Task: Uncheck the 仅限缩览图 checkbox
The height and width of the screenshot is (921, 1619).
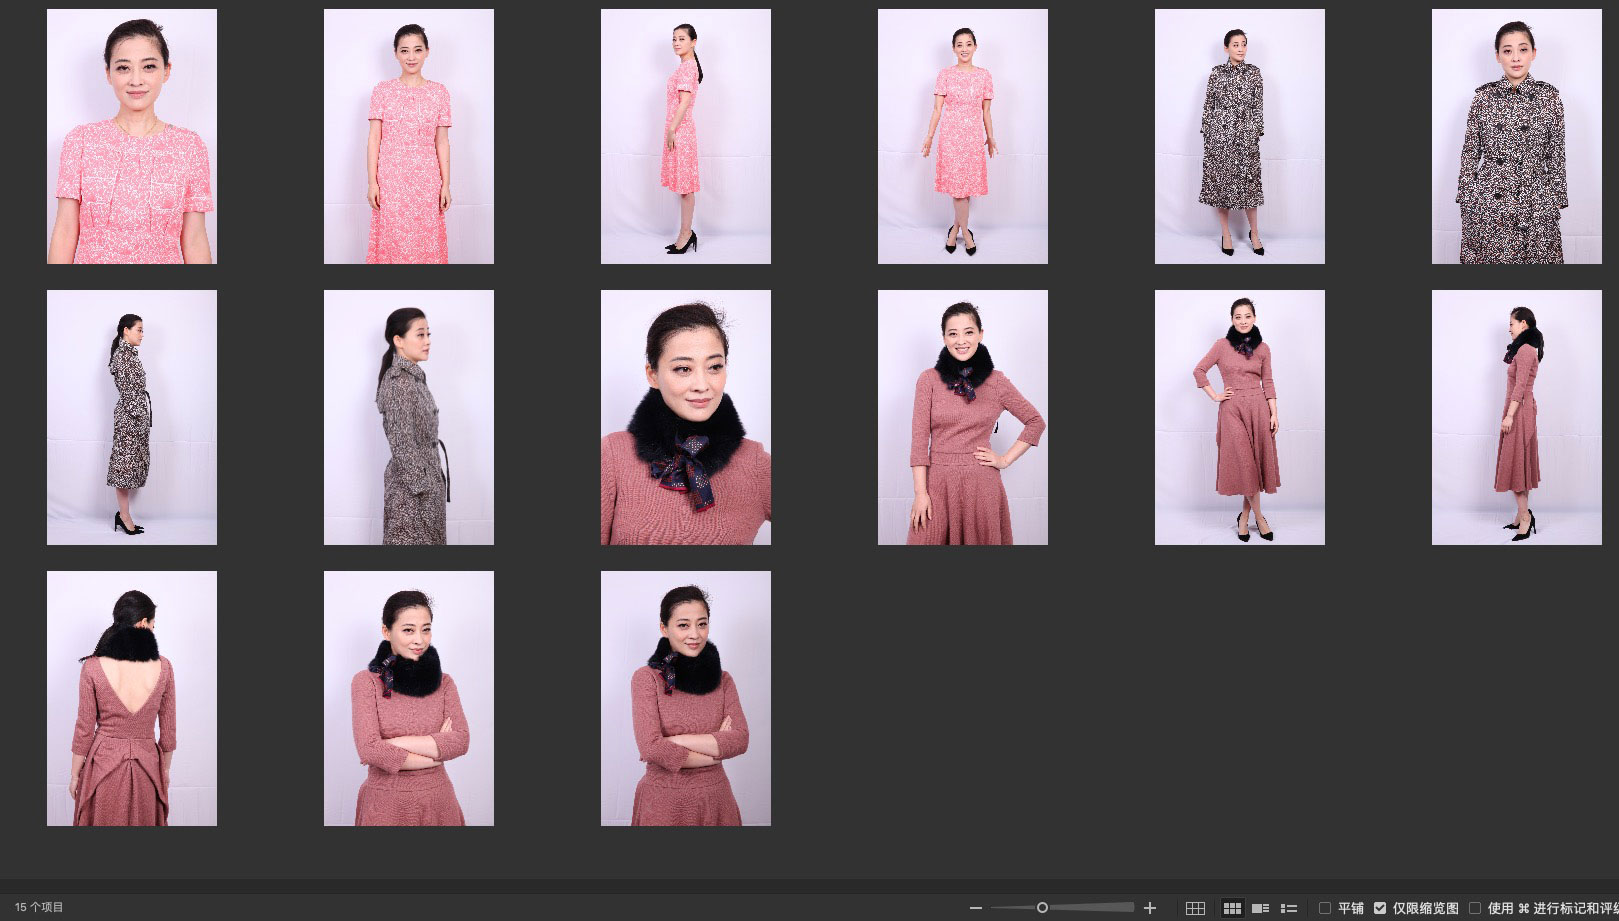Action: [1380, 908]
